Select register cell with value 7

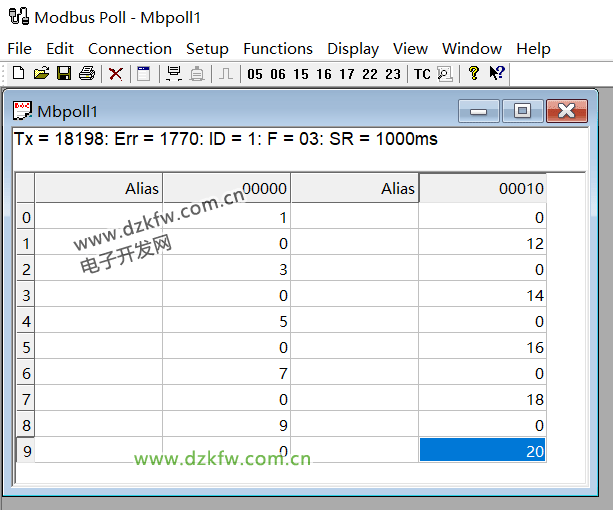coord(226,372)
